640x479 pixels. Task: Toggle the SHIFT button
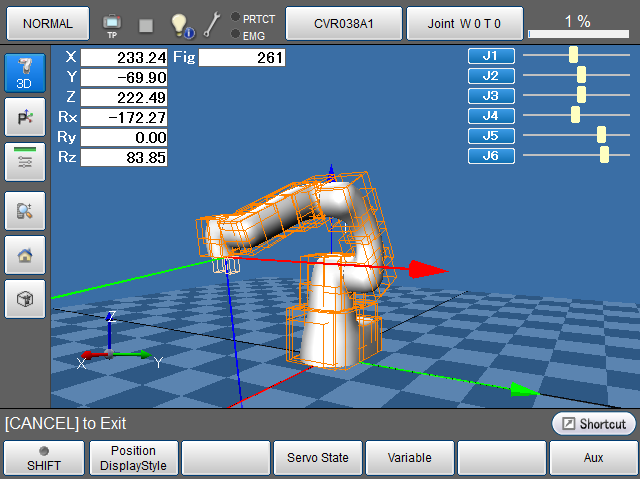coord(43,457)
